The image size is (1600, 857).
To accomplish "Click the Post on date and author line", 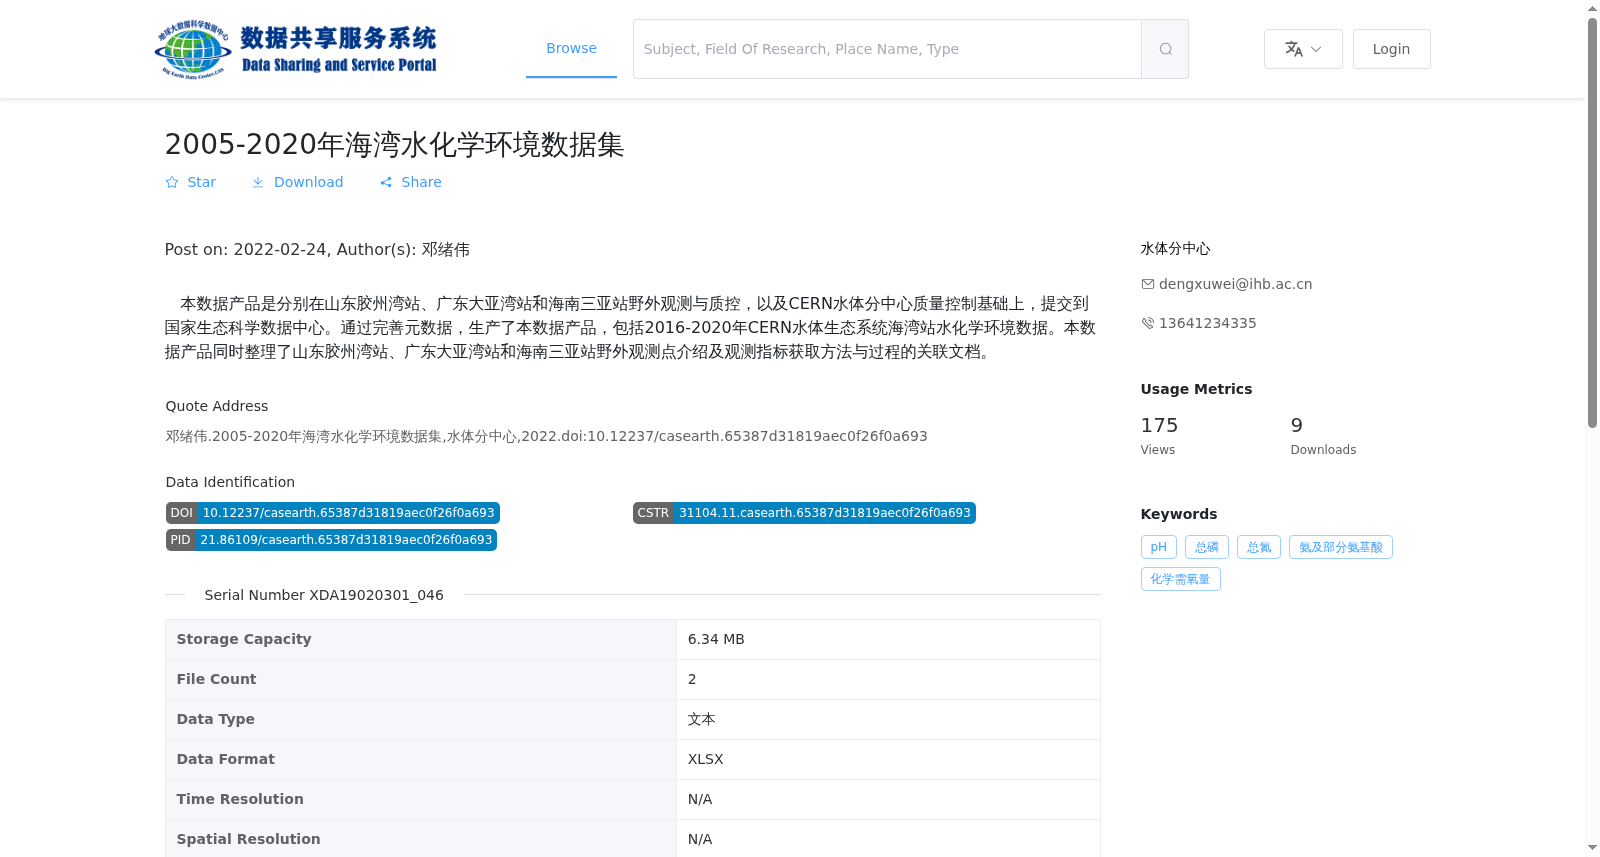I will pyautogui.click(x=317, y=249).
